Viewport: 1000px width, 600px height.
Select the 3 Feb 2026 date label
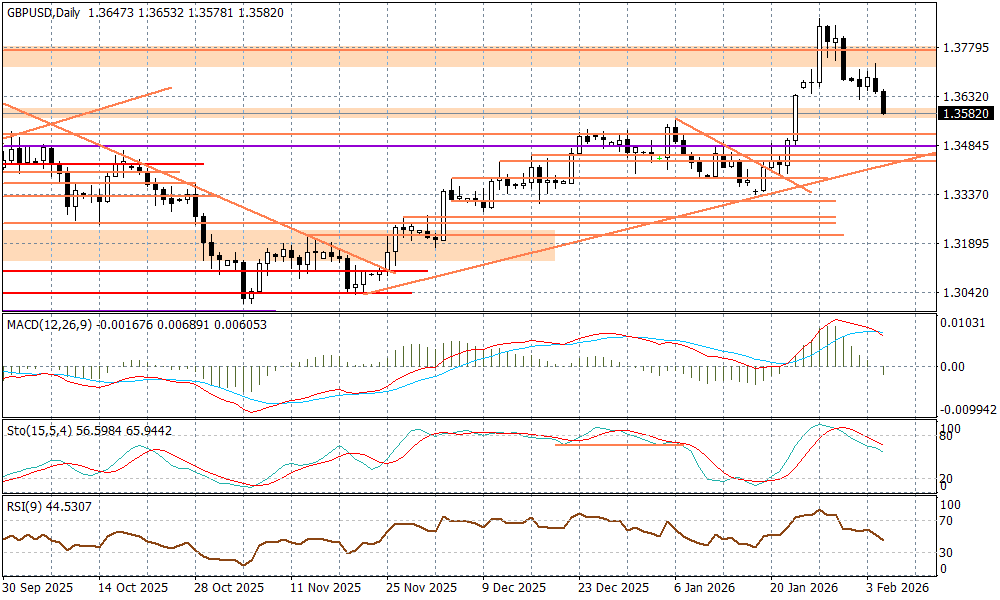[898, 589]
